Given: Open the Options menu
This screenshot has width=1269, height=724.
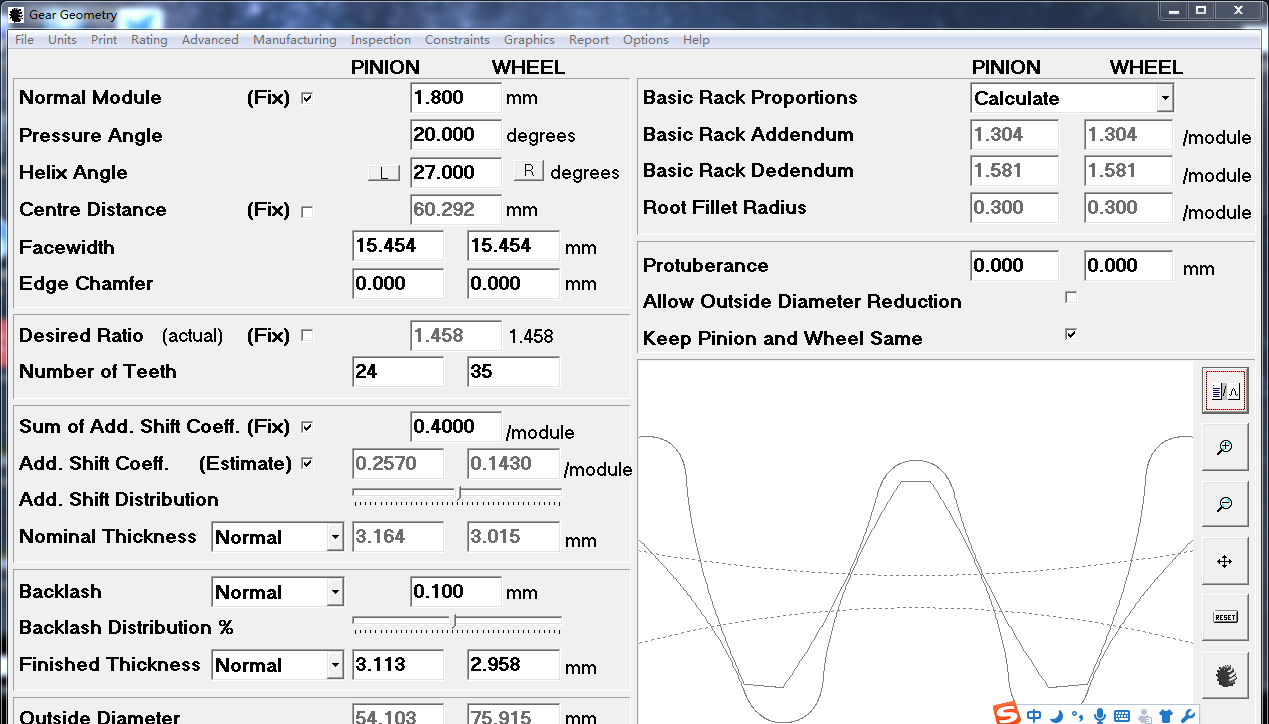Looking at the screenshot, I should [x=645, y=40].
